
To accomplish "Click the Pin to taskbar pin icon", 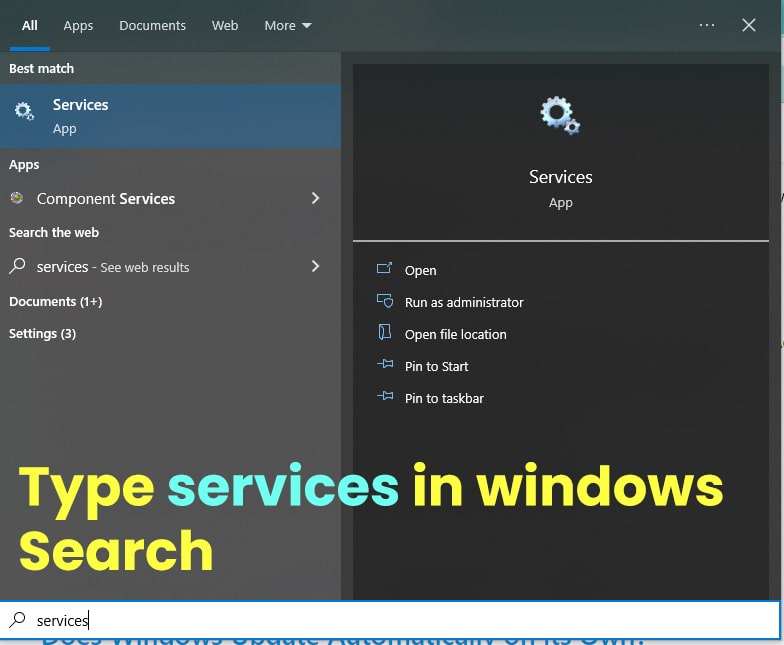I will coord(384,398).
